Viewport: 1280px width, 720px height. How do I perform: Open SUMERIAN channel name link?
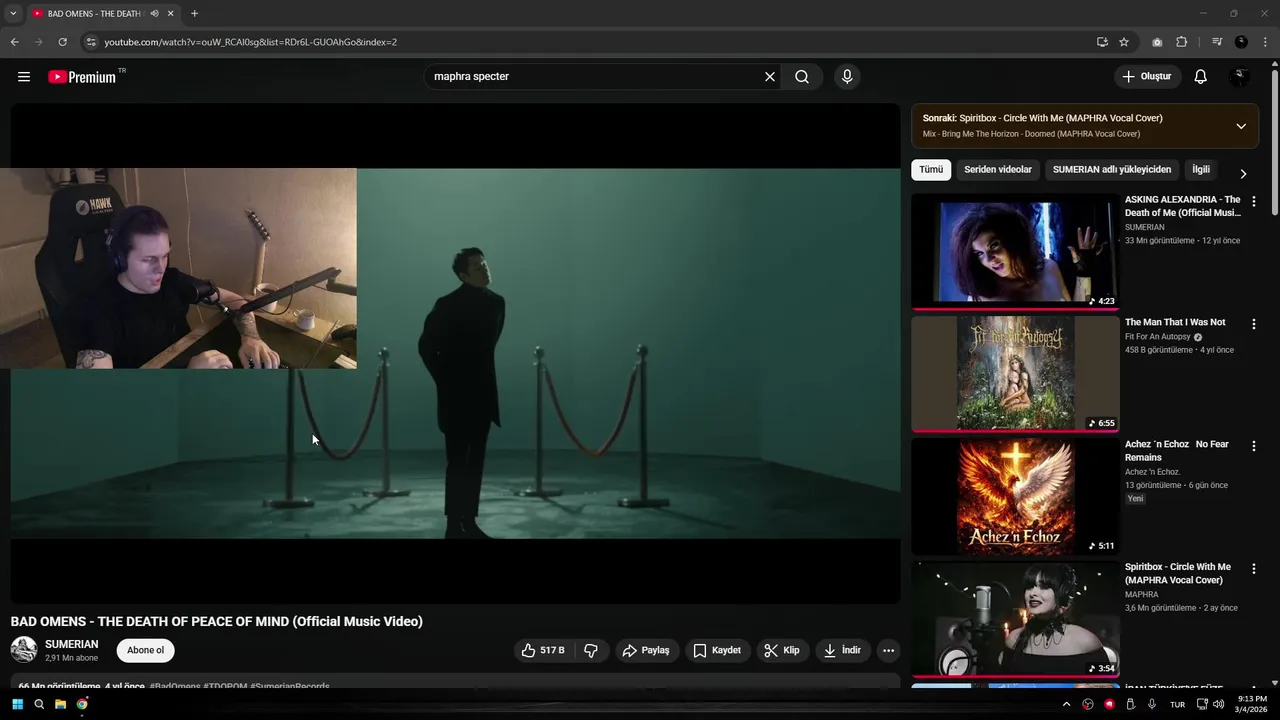click(72, 644)
